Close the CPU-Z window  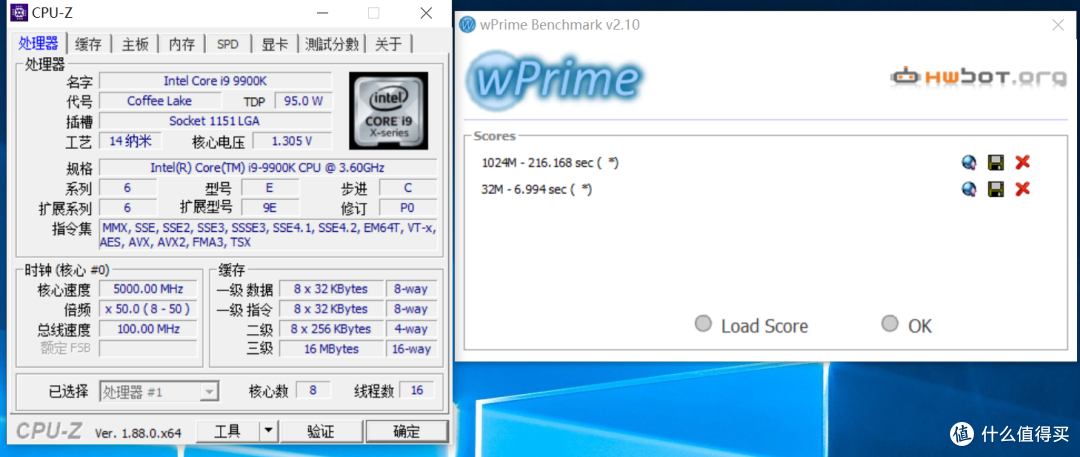(x=426, y=13)
